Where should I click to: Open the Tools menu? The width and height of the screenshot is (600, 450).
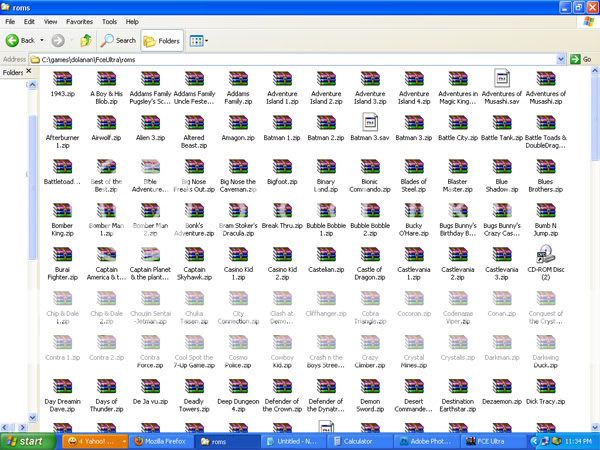click(109, 22)
